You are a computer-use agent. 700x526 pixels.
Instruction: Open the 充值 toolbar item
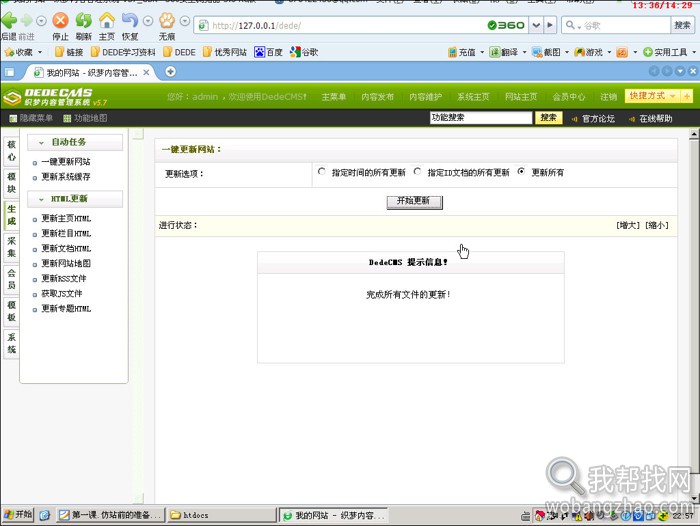[x=466, y=52]
